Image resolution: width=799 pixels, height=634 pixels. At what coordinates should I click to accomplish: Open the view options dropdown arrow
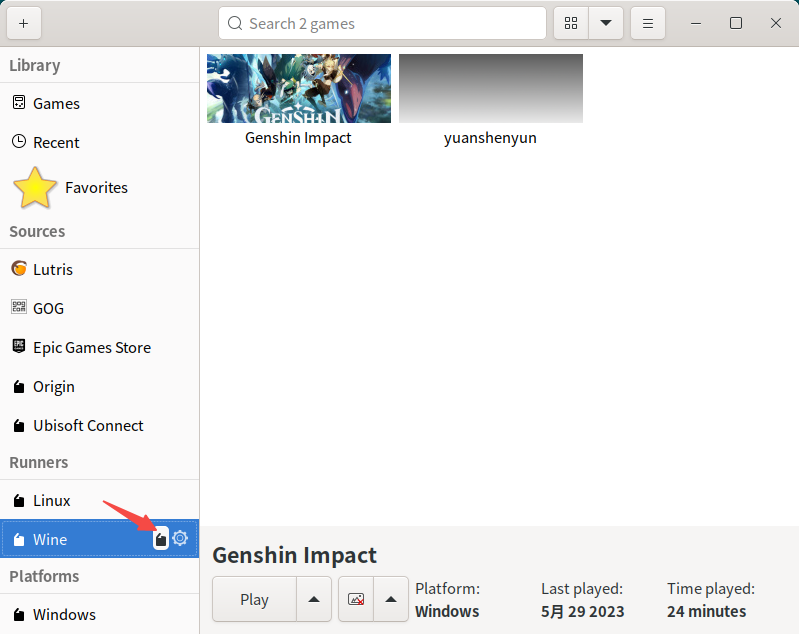[x=606, y=23]
